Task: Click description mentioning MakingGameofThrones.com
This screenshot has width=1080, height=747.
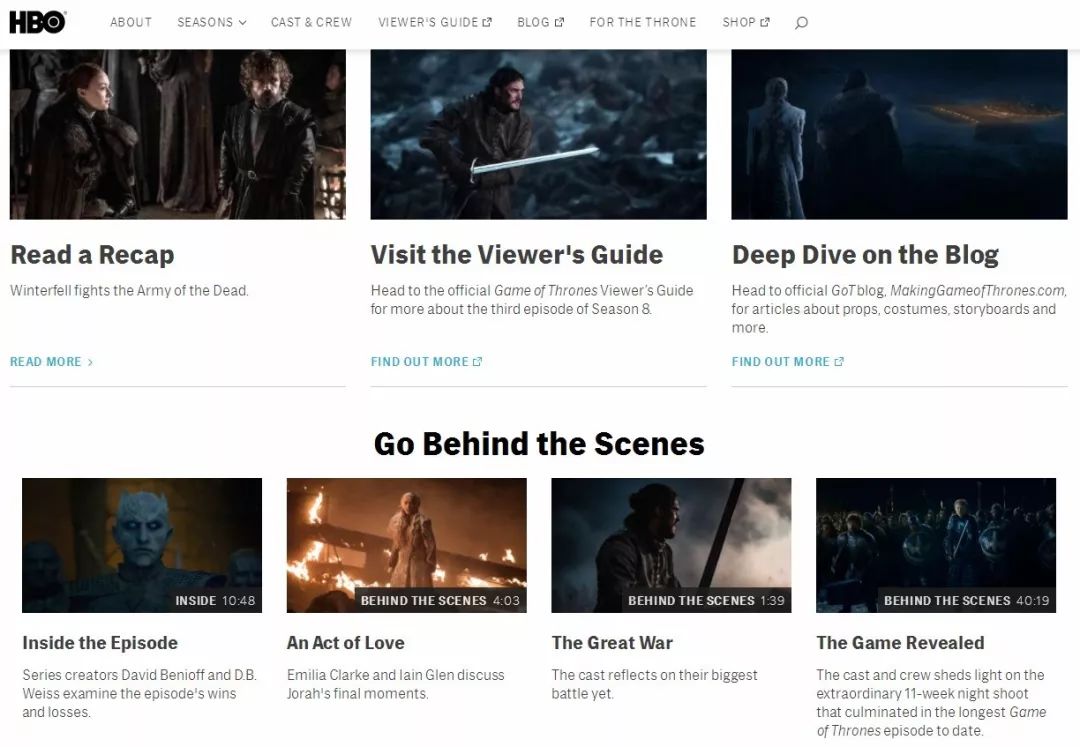Action: tap(900, 309)
